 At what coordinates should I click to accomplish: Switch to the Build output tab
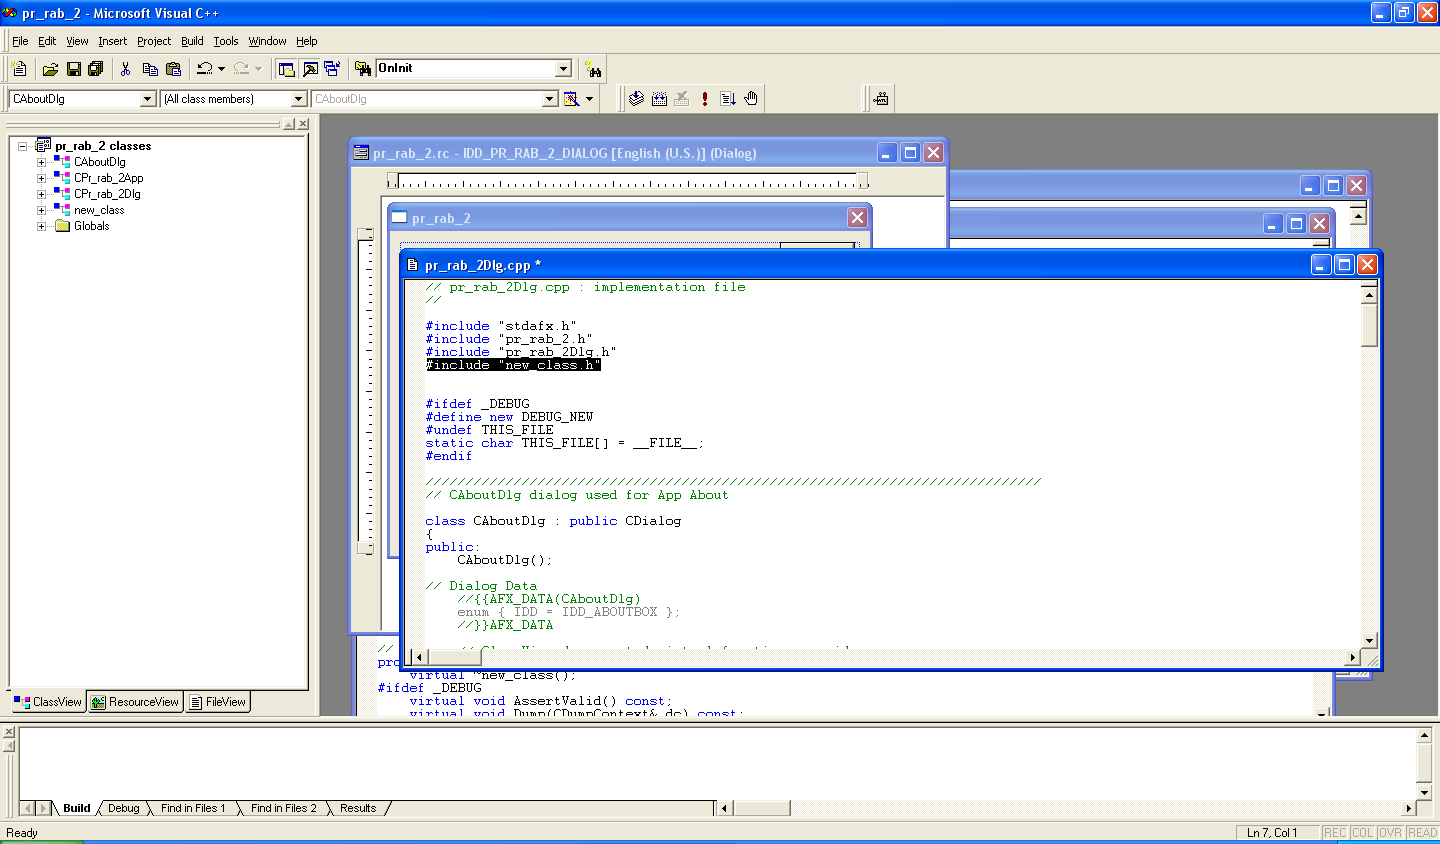pyautogui.click(x=77, y=808)
